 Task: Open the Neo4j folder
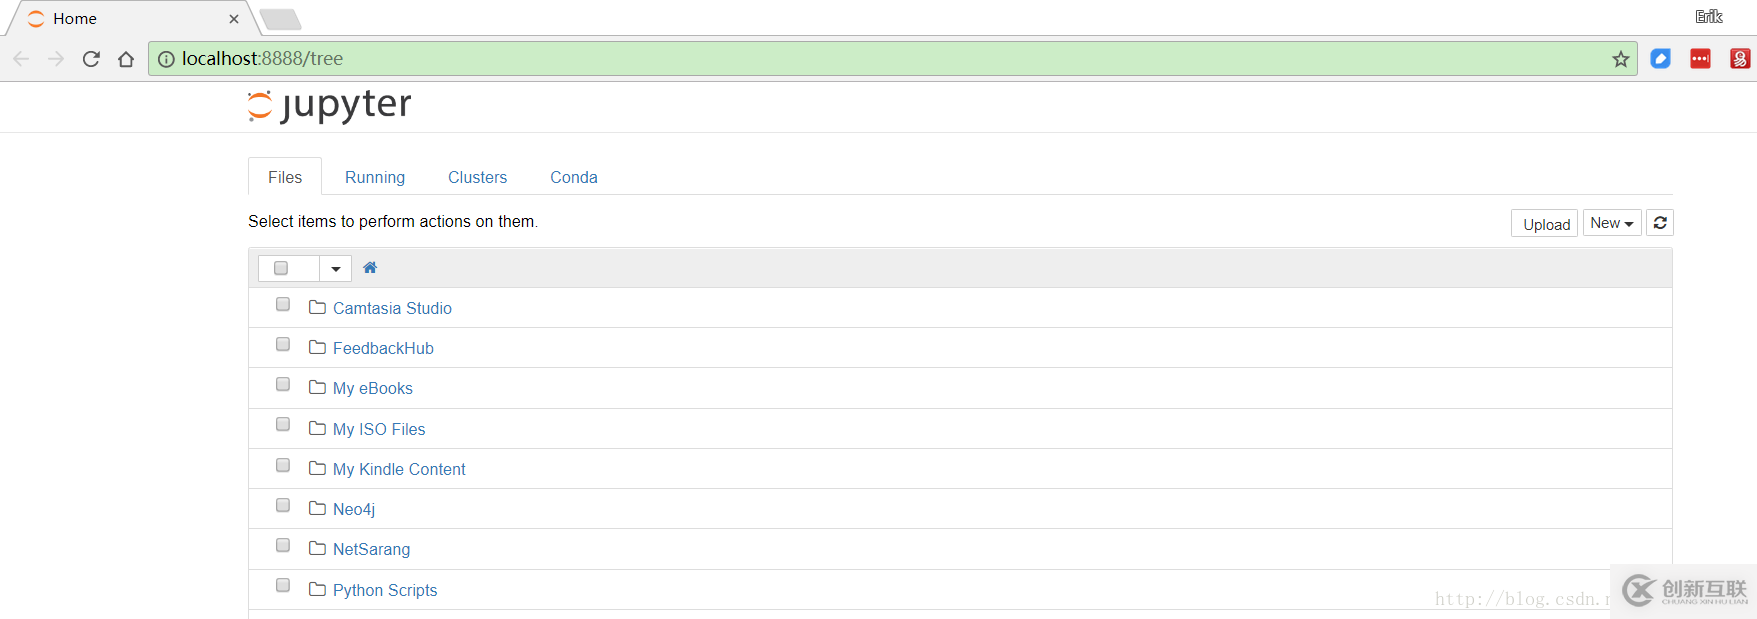pyautogui.click(x=354, y=509)
